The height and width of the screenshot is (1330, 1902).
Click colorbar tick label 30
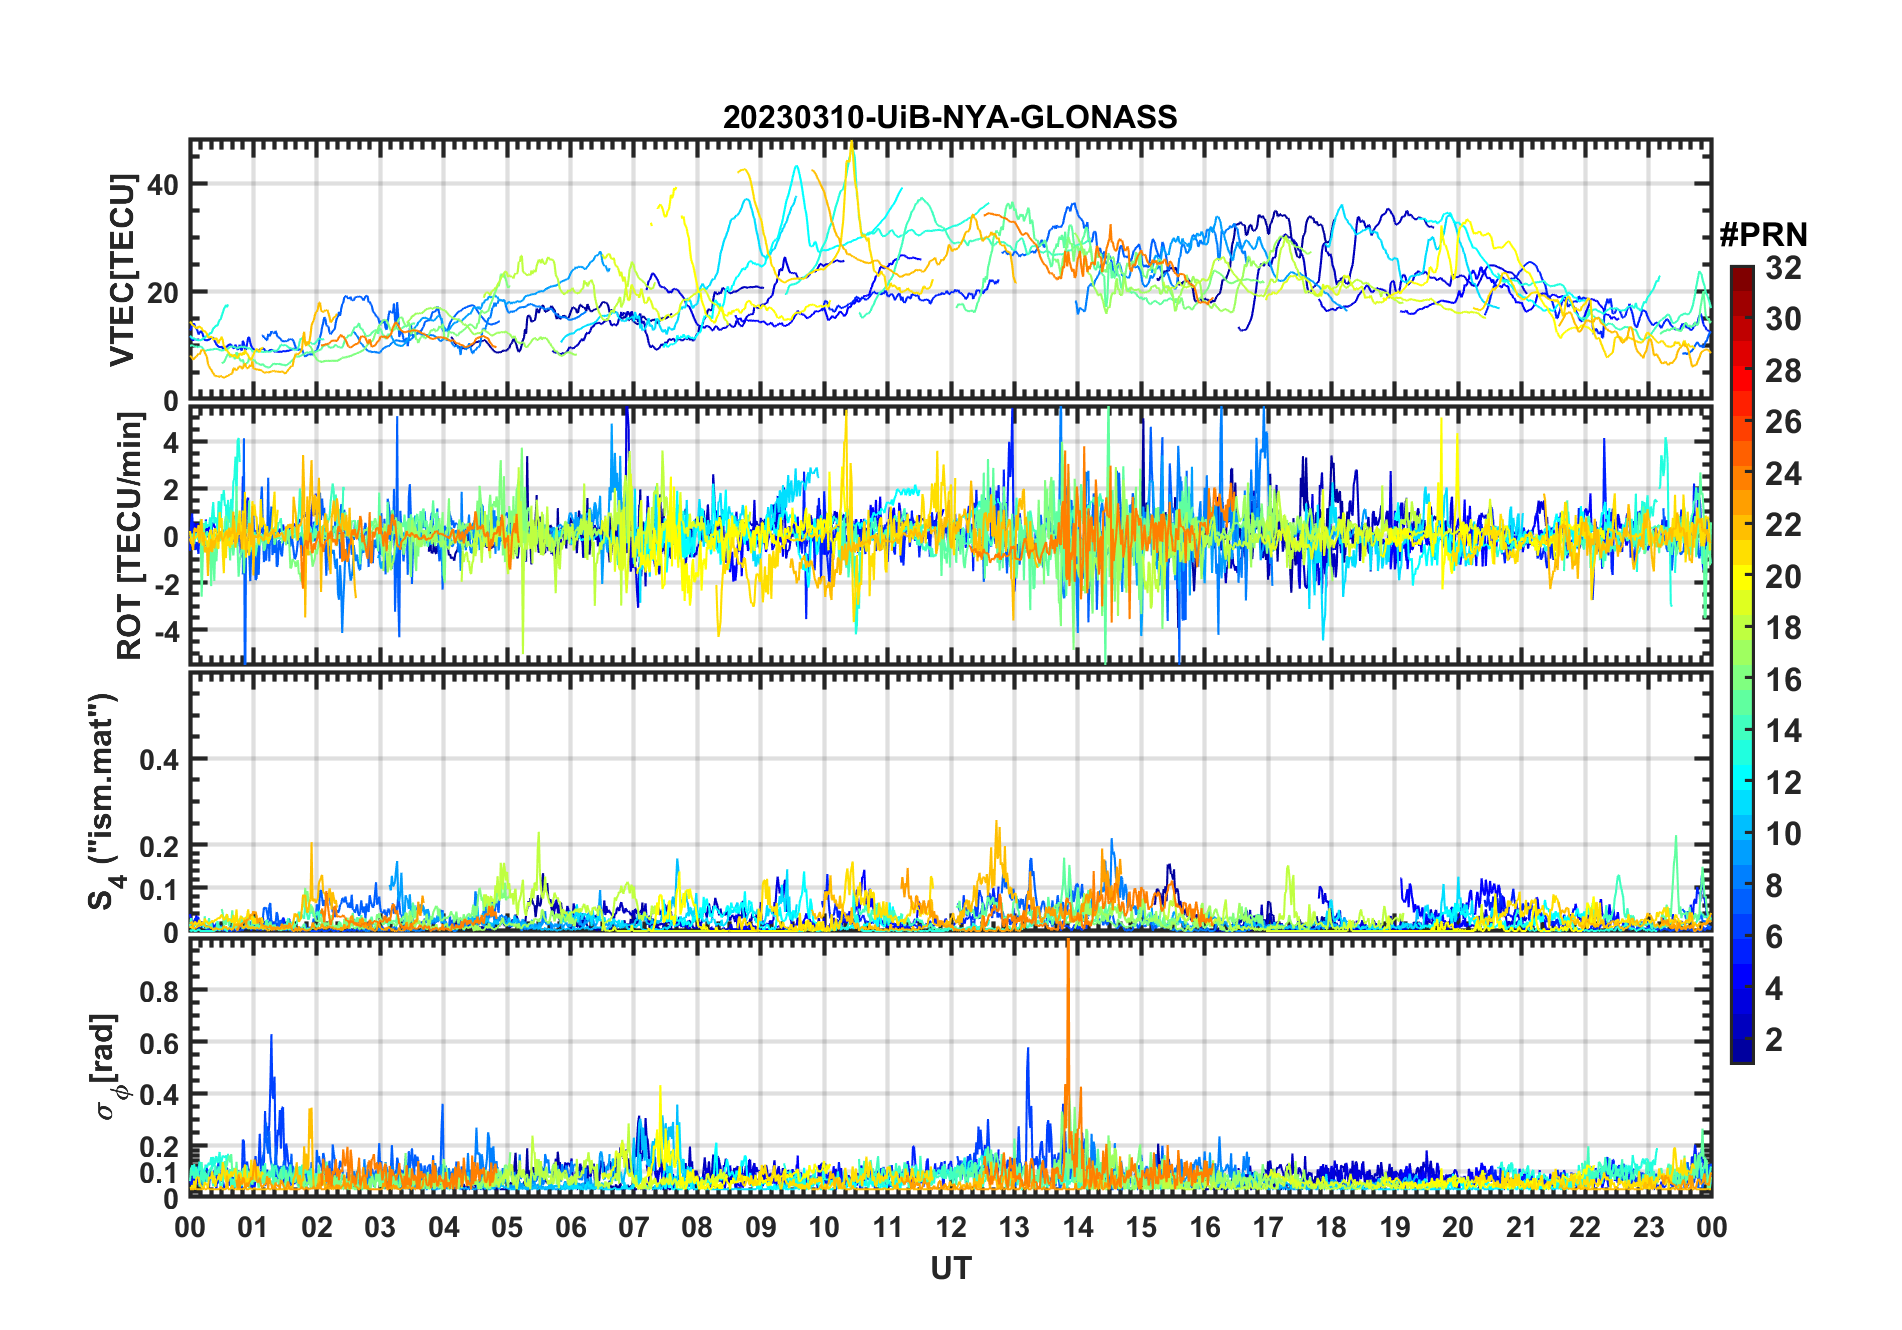[1783, 319]
